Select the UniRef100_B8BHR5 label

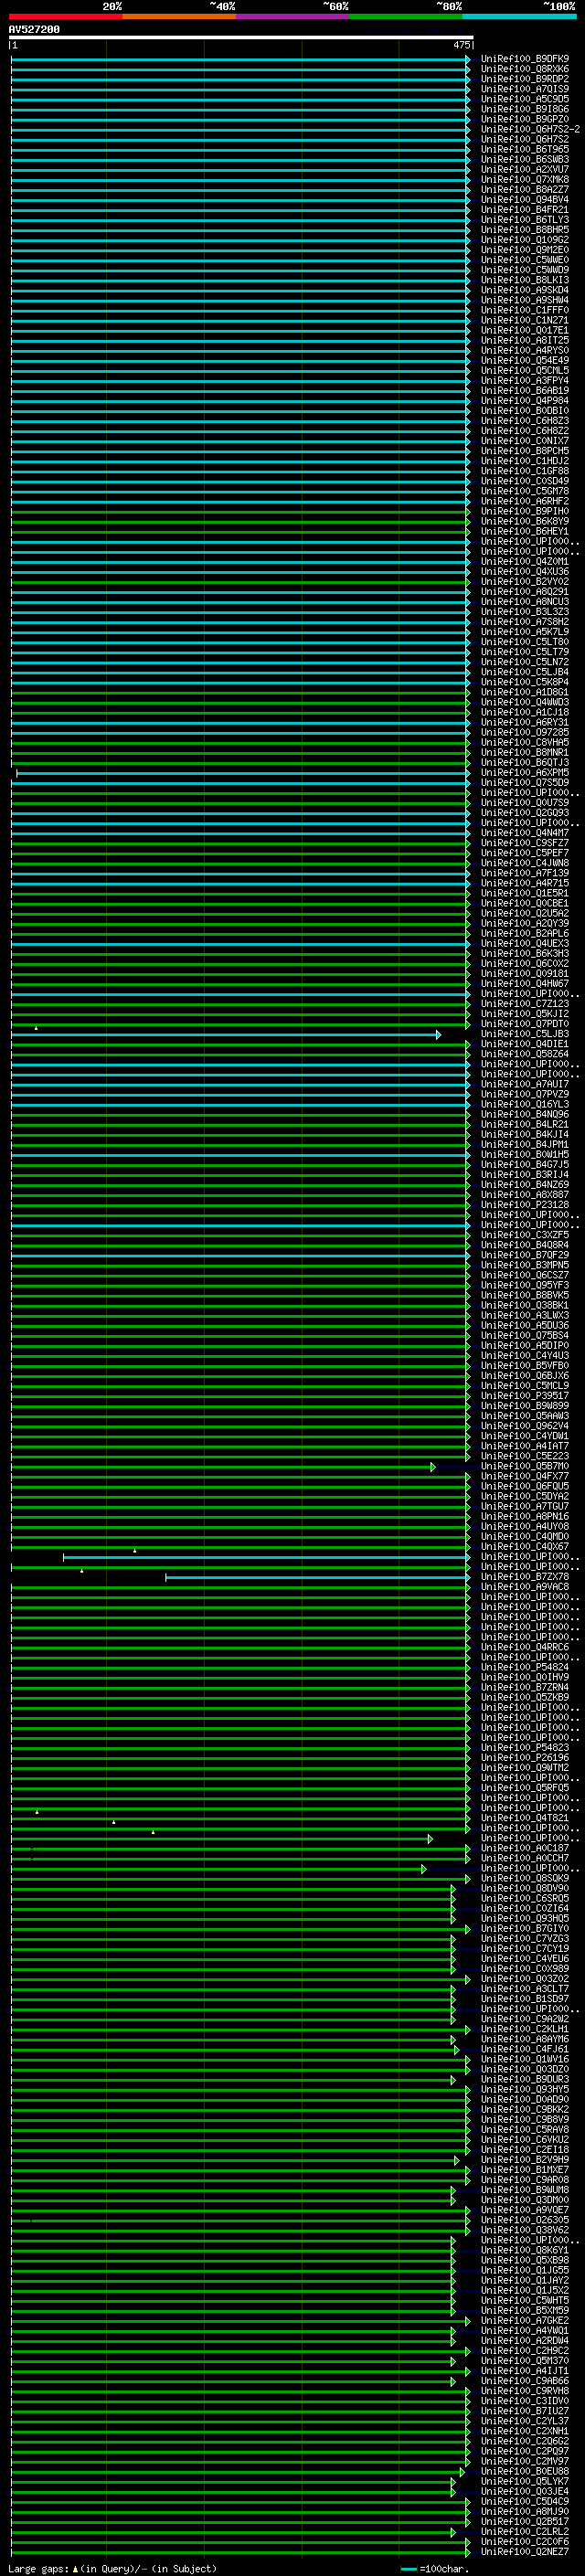(525, 229)
